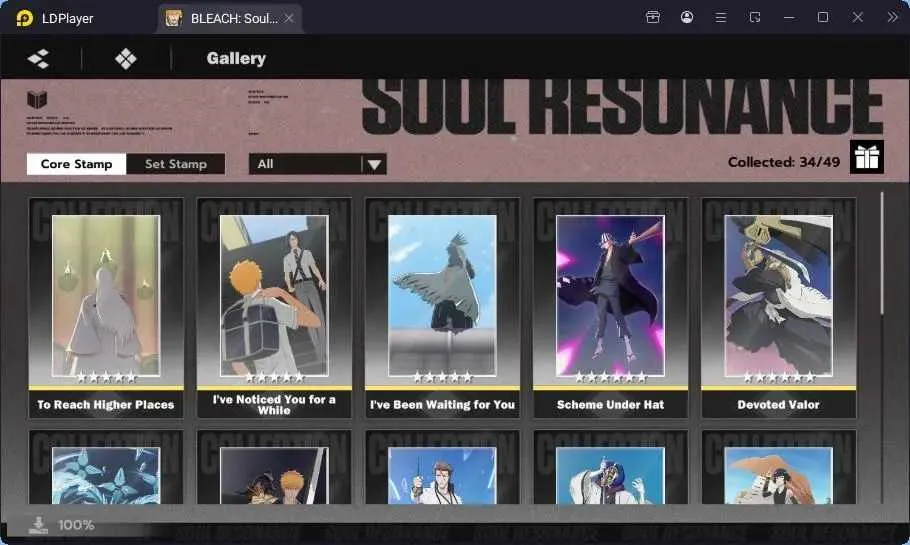Open the LDPlayer hamburger menu
This screenshot has width=910, height=545.
click(721, 17)
